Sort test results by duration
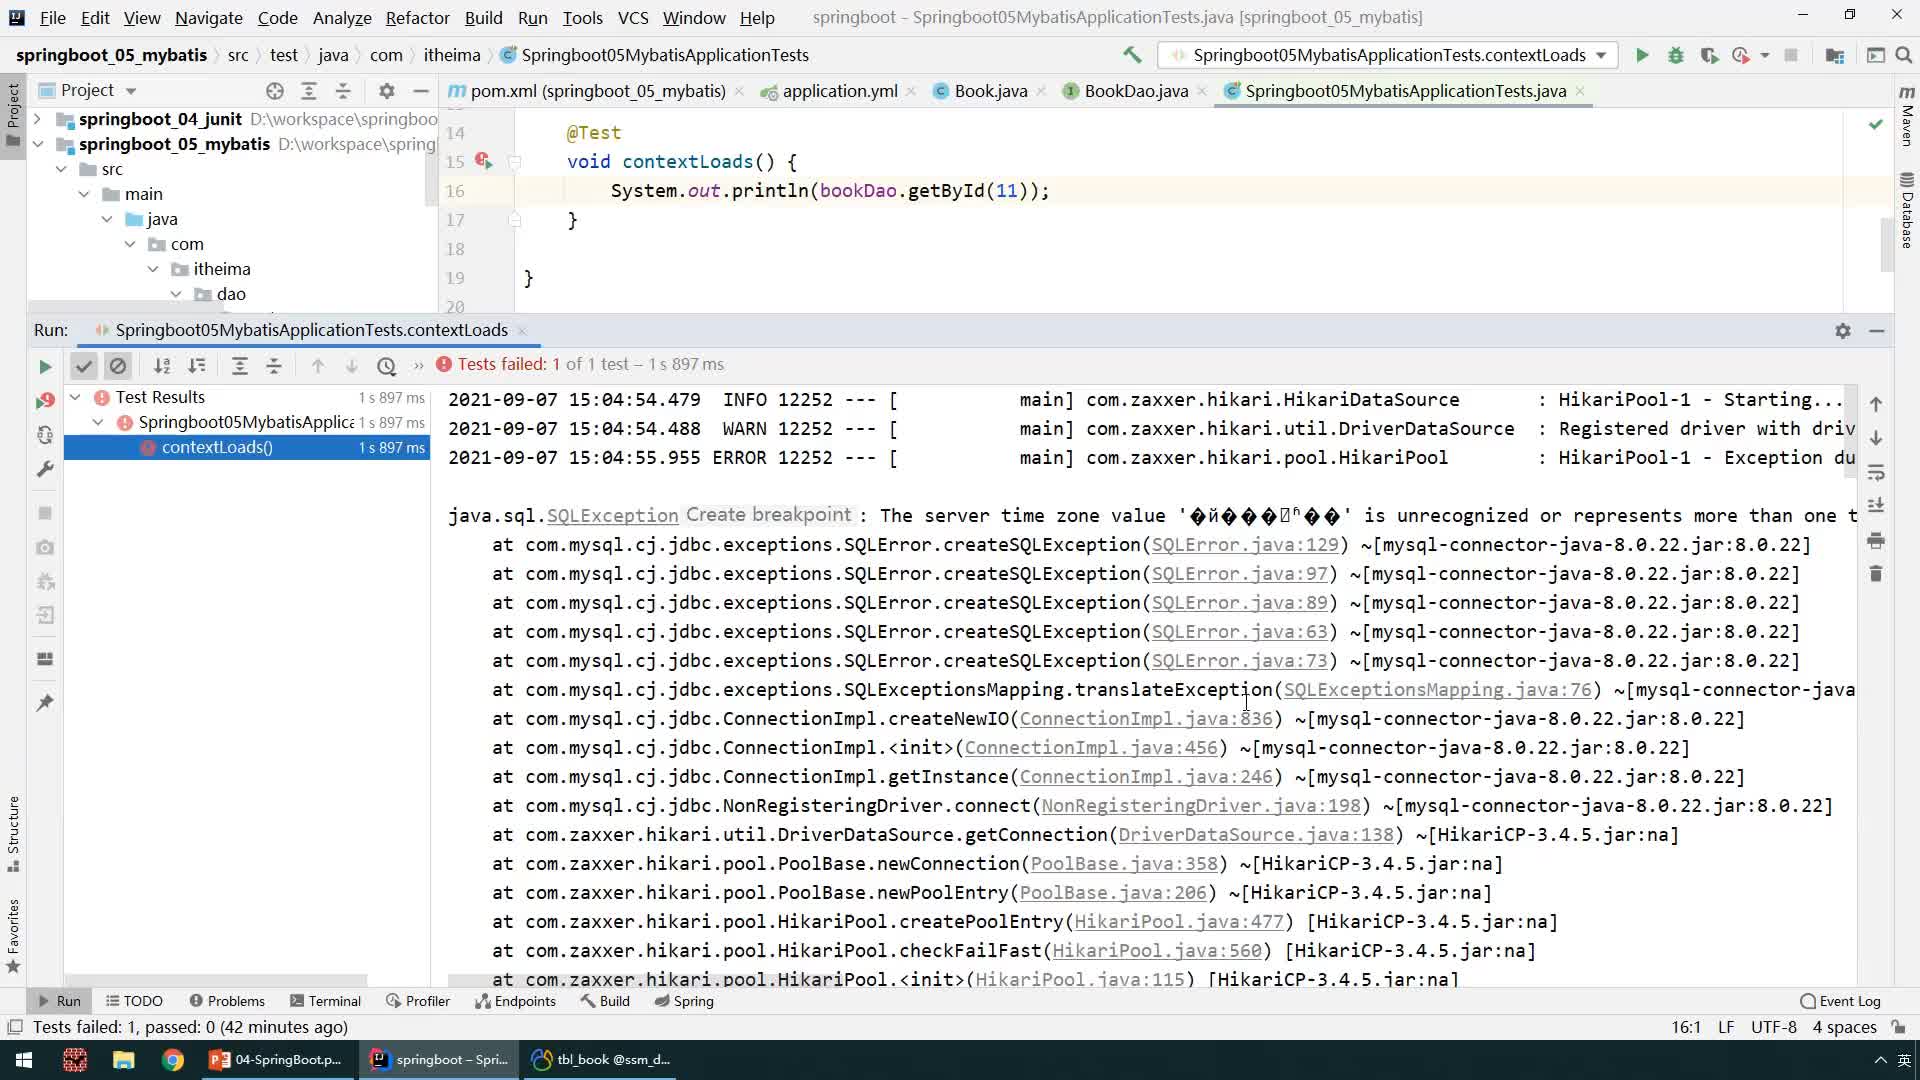 coord(197,366)
